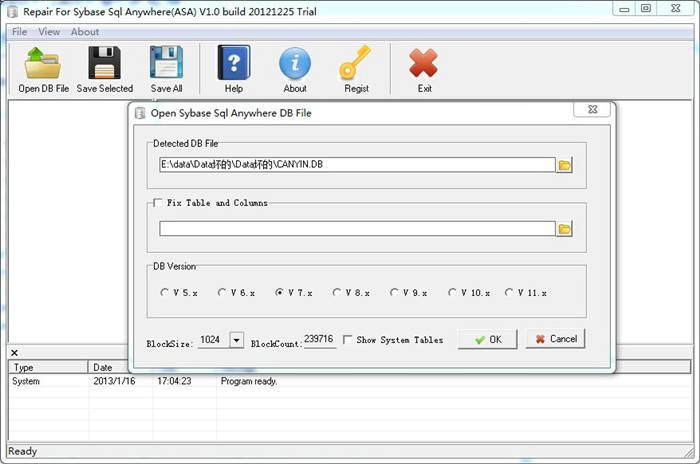Confirm with the OK button

pos(488,339)
